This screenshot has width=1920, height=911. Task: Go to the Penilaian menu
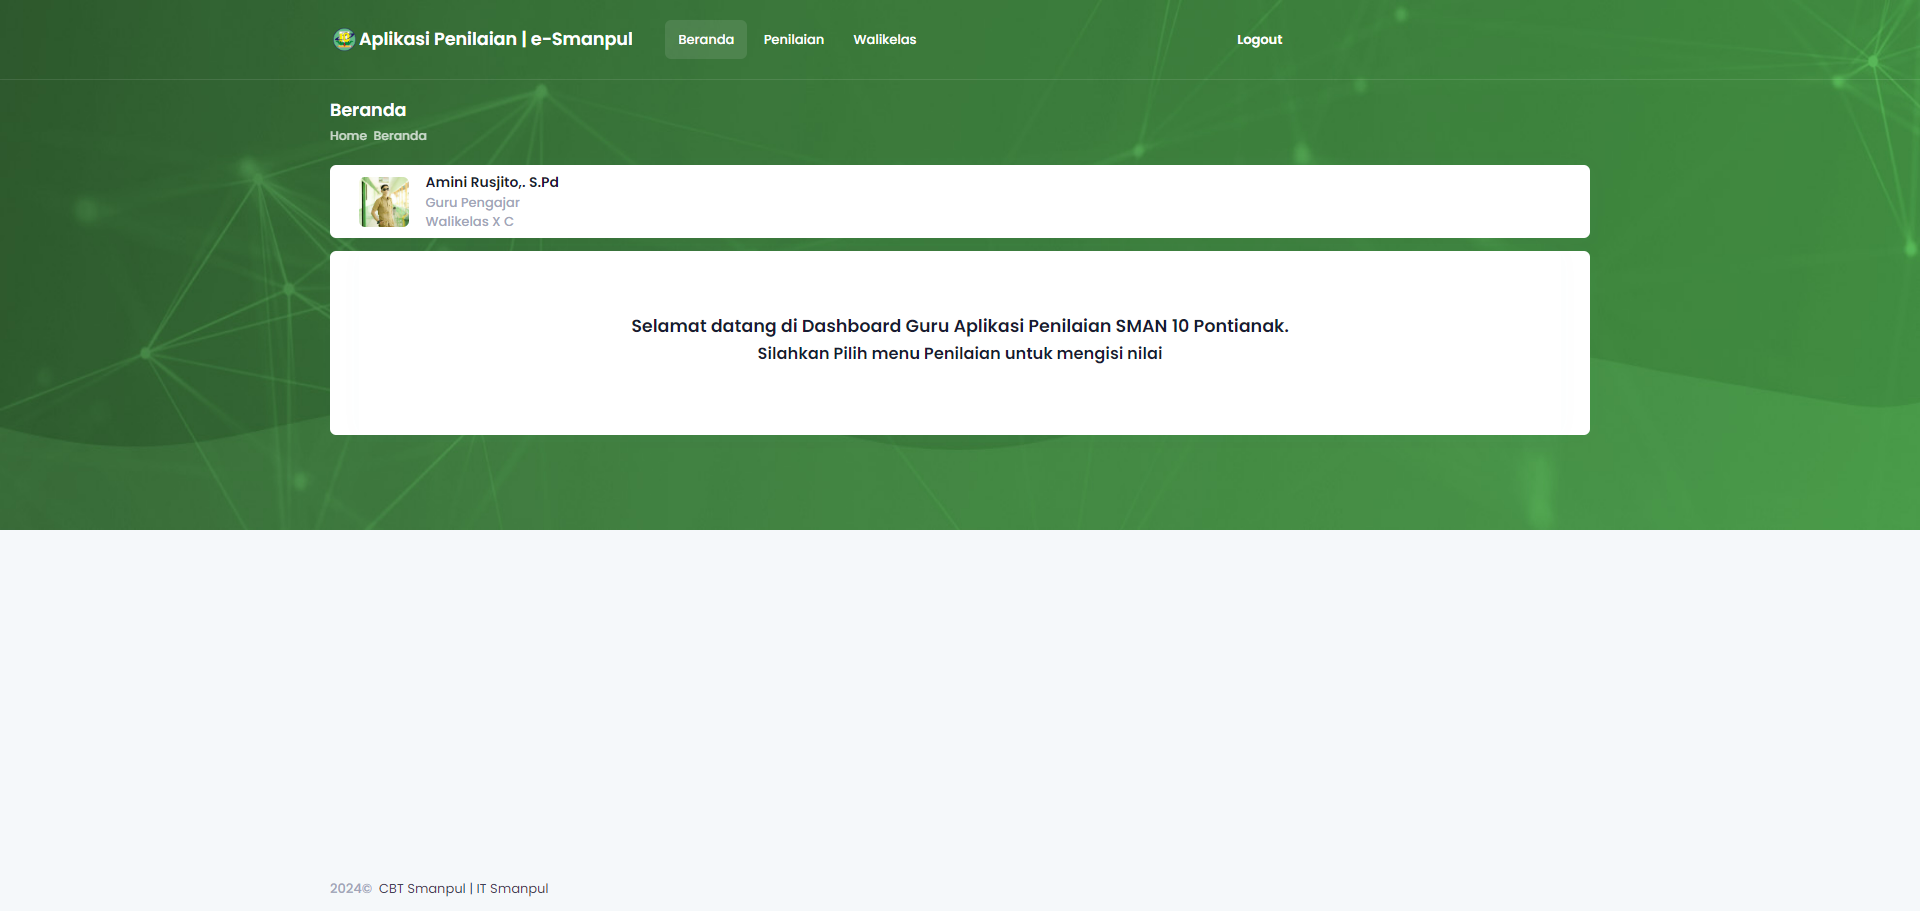point(793,40)
